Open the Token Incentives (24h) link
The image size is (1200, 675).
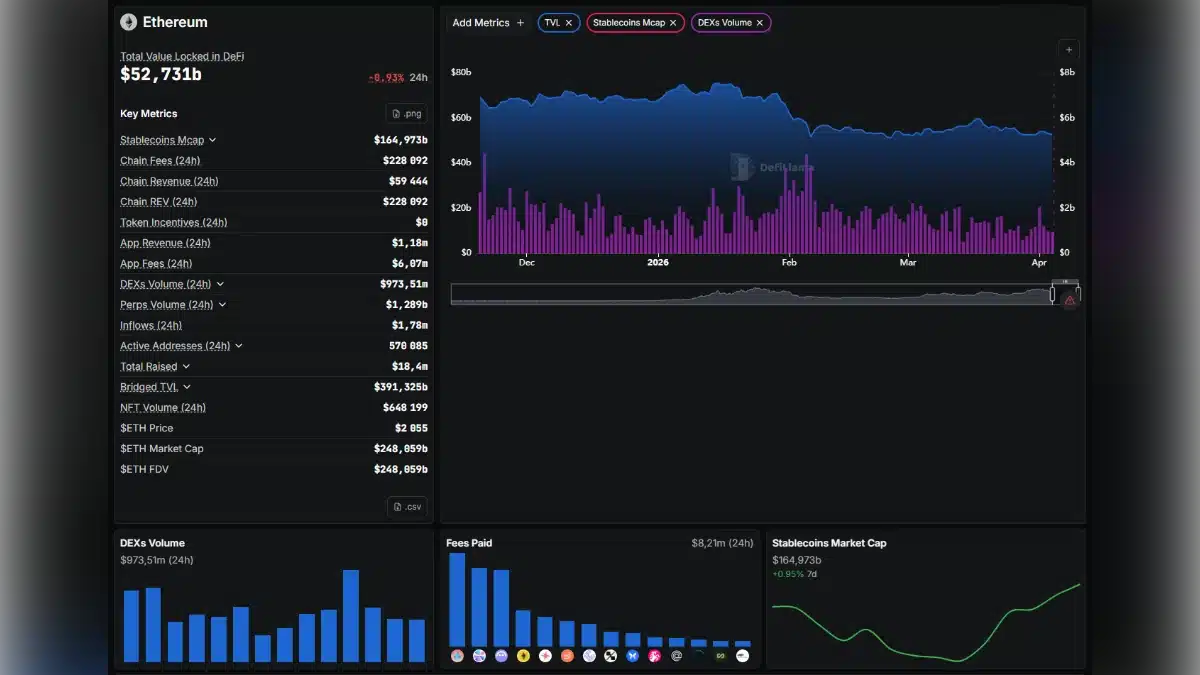pyautogui.click(x=173, y=222)
